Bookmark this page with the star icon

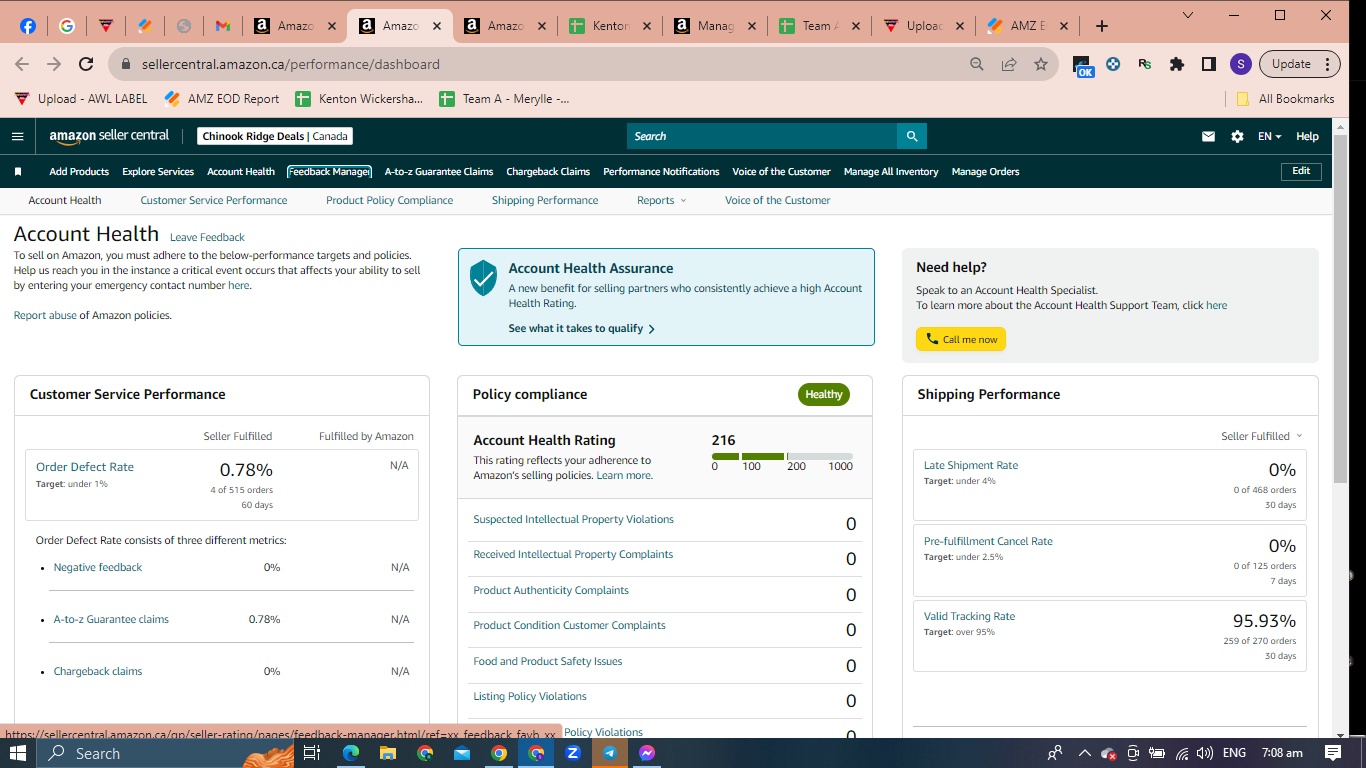1041,64
